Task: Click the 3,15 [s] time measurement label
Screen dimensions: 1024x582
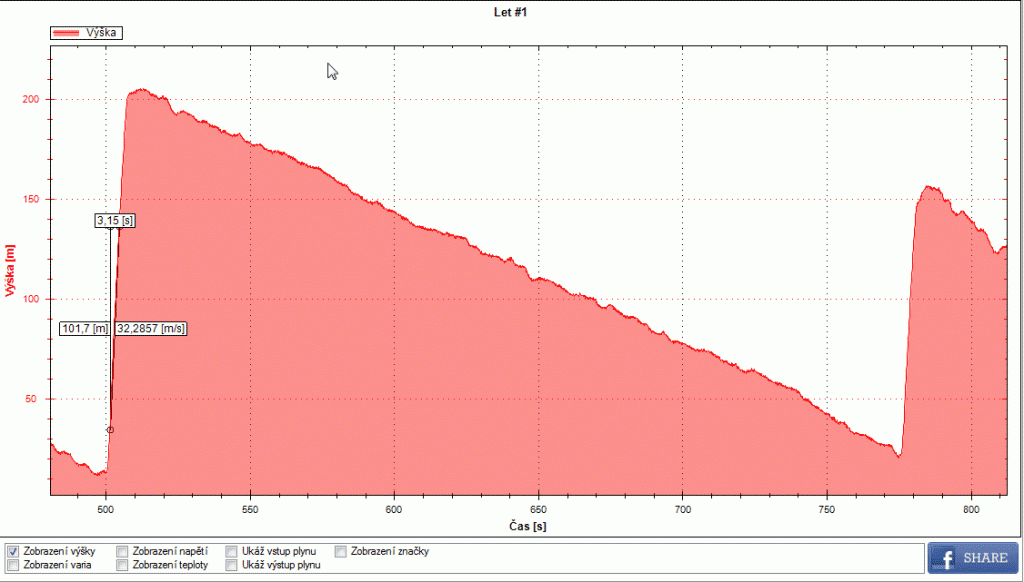Action: [115, 220]
